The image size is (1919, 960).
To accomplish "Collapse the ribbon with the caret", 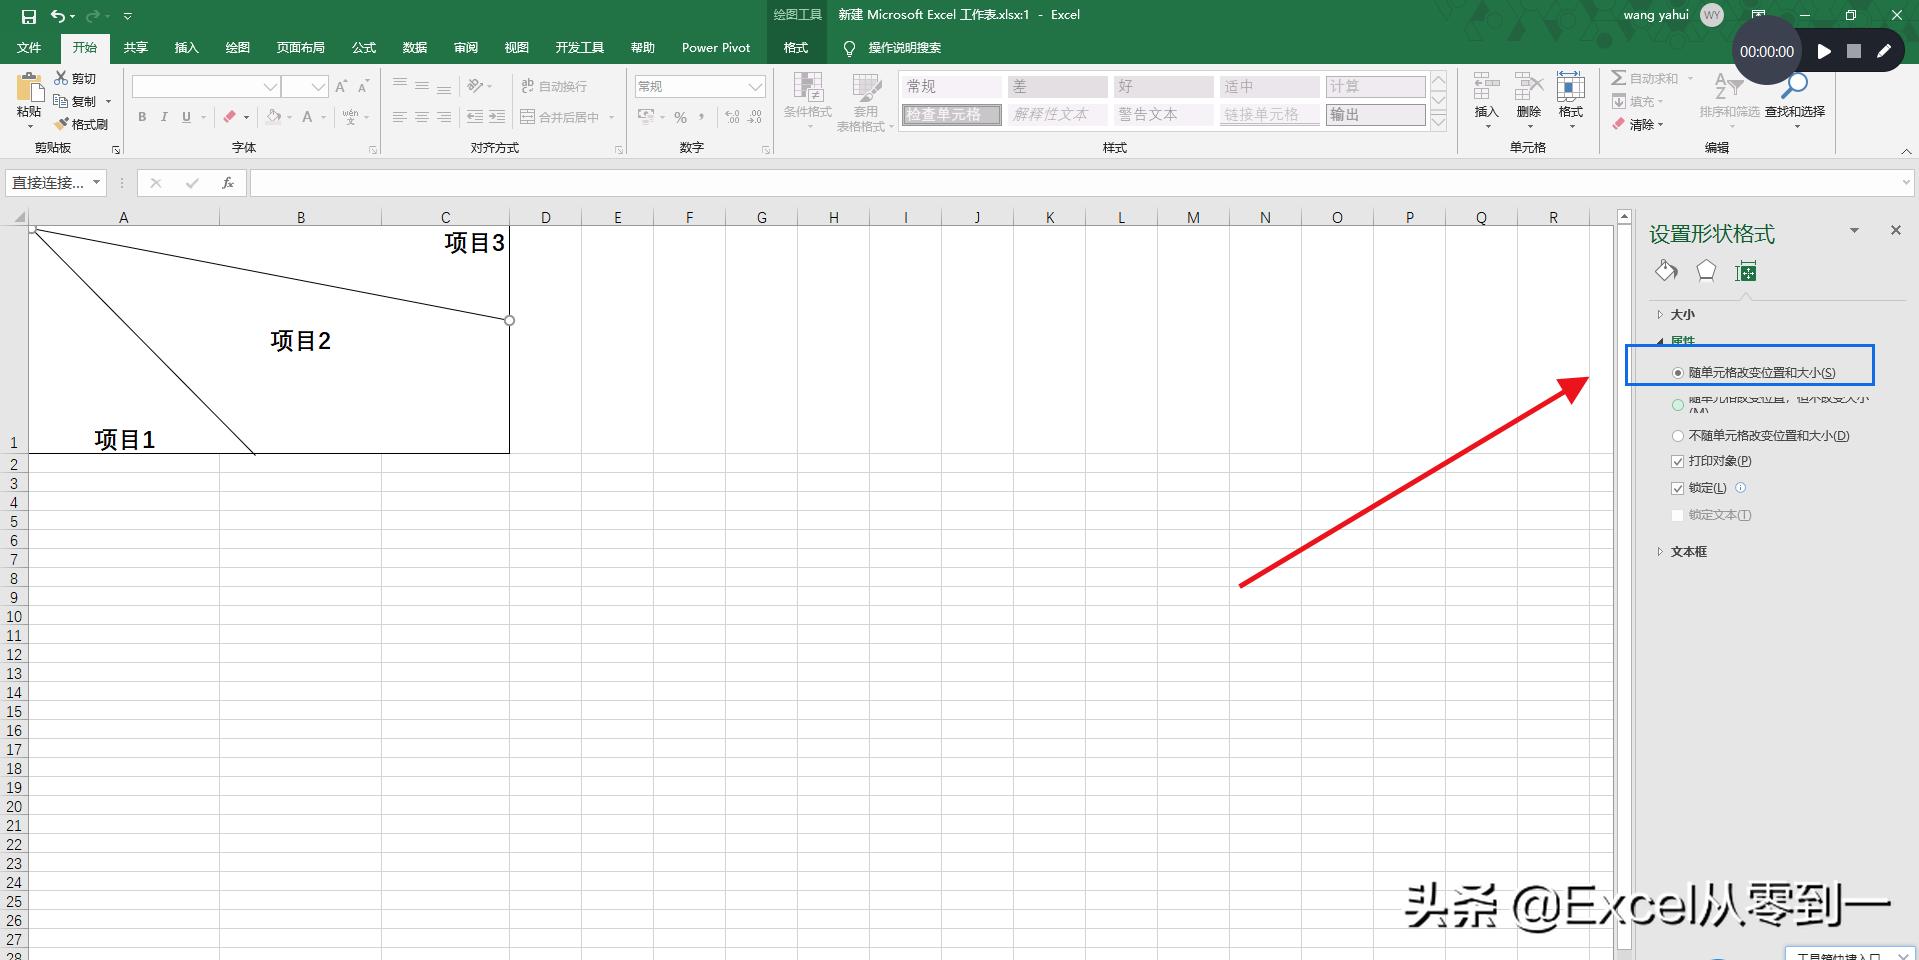I will tap(1906, 151).
